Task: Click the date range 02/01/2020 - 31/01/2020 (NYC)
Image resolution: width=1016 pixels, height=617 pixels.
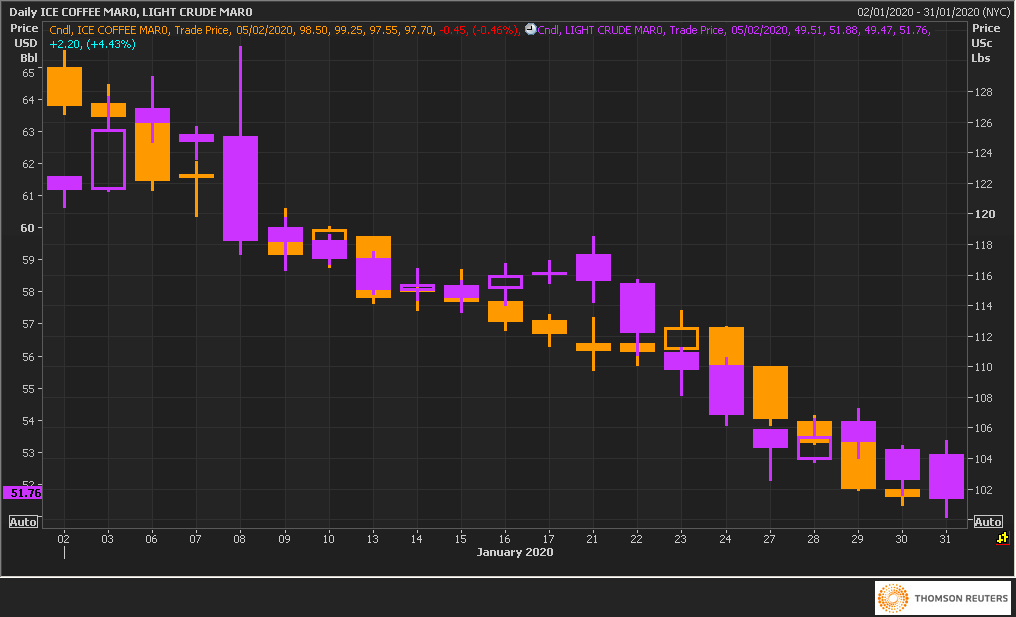Action: (x=933, y=12)
